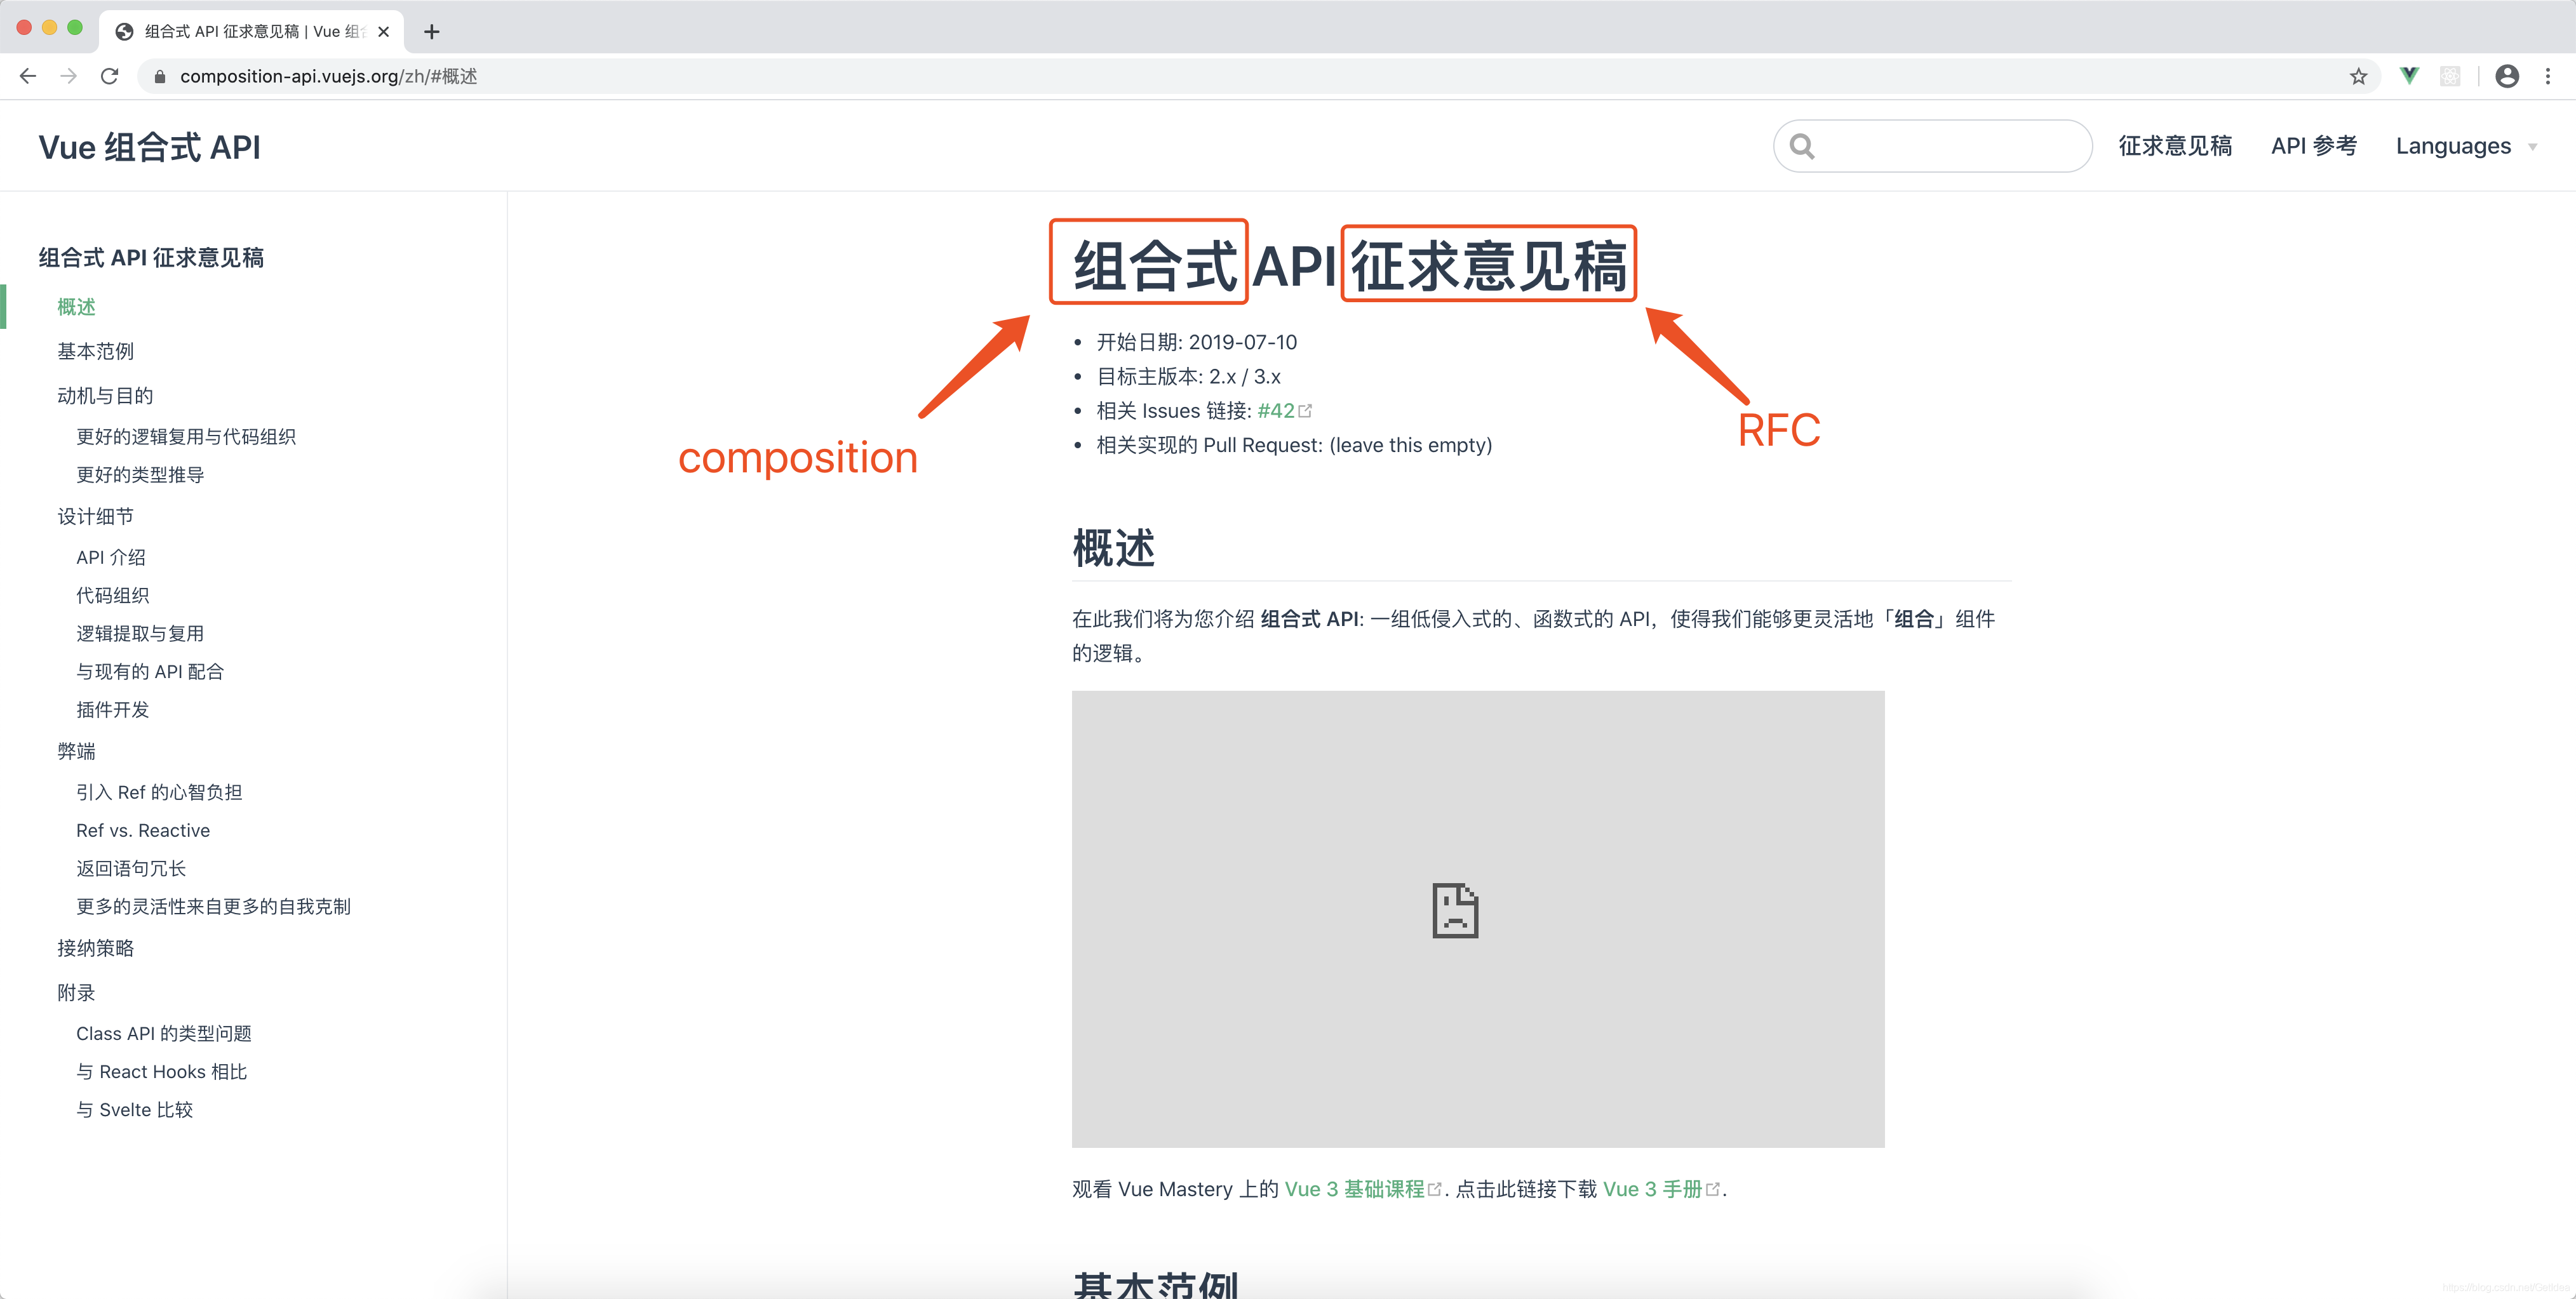
Task: Select 基本范例 in the sidebar
Action: [95, 351]
